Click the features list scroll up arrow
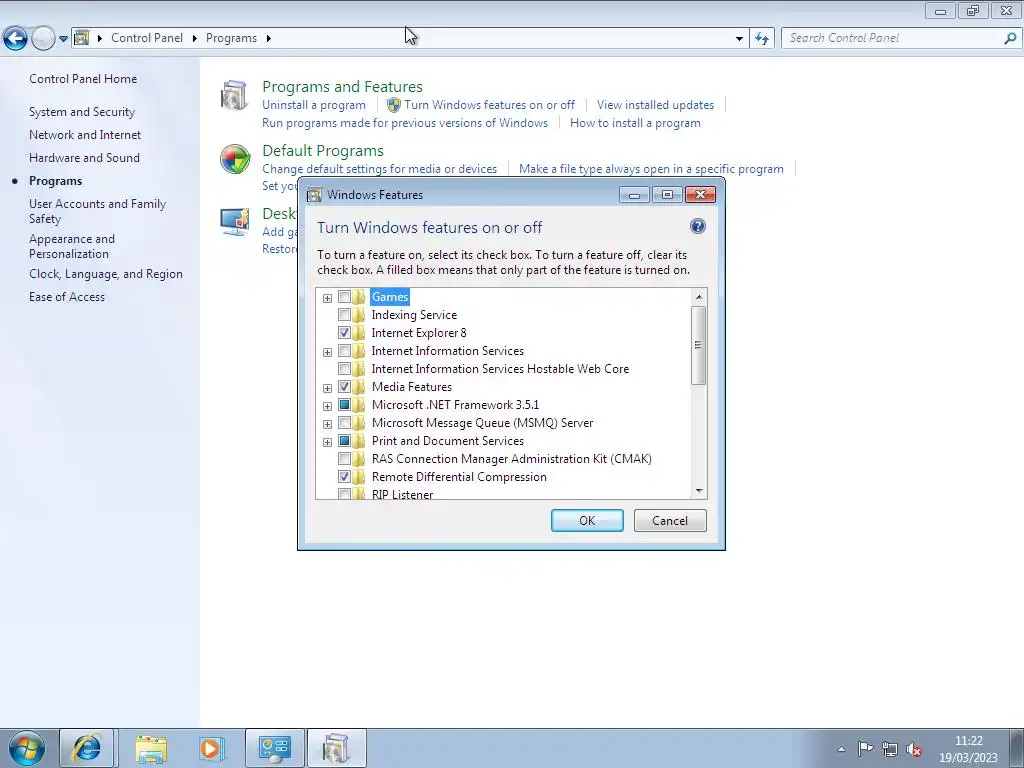 (699, 296)
